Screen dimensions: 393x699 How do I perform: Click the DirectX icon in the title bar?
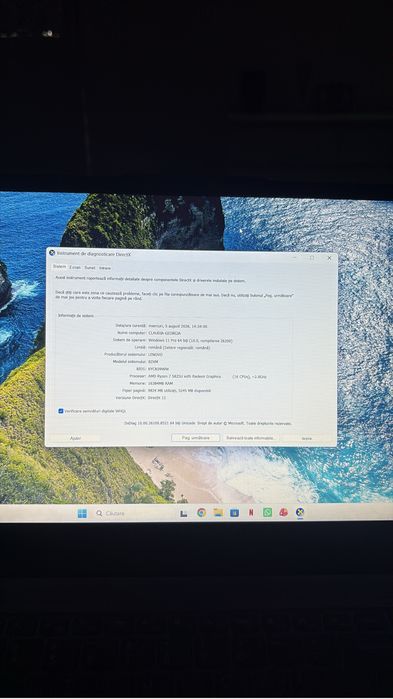(52, 253)
